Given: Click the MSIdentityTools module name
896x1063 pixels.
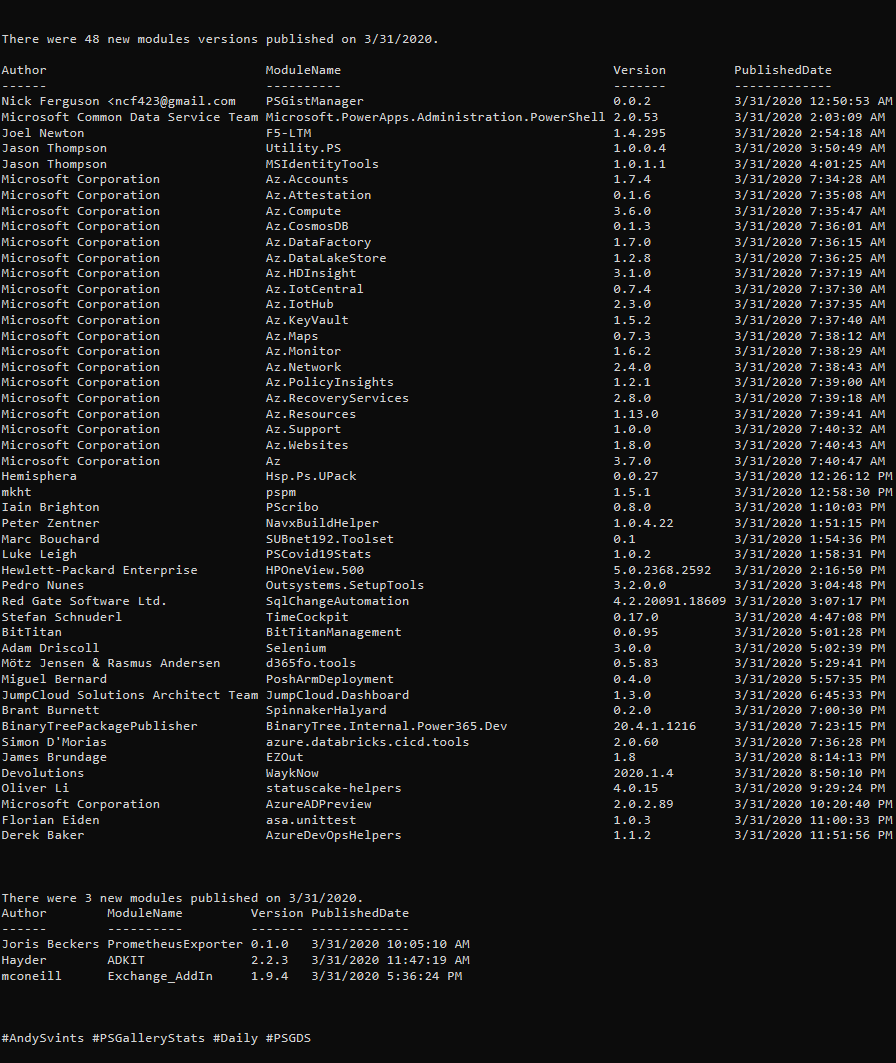Looking at the screenshot, I should (x=322, y=164).
